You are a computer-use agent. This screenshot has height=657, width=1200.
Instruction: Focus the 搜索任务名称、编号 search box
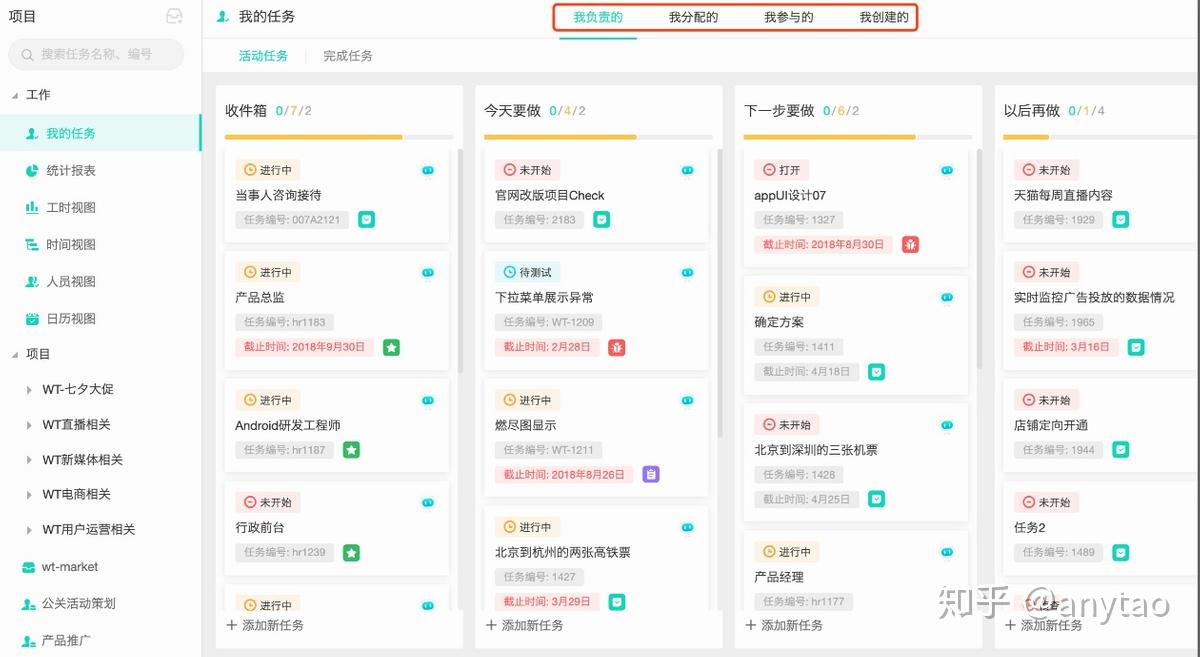pyautogui.click(x=96, y=54)
